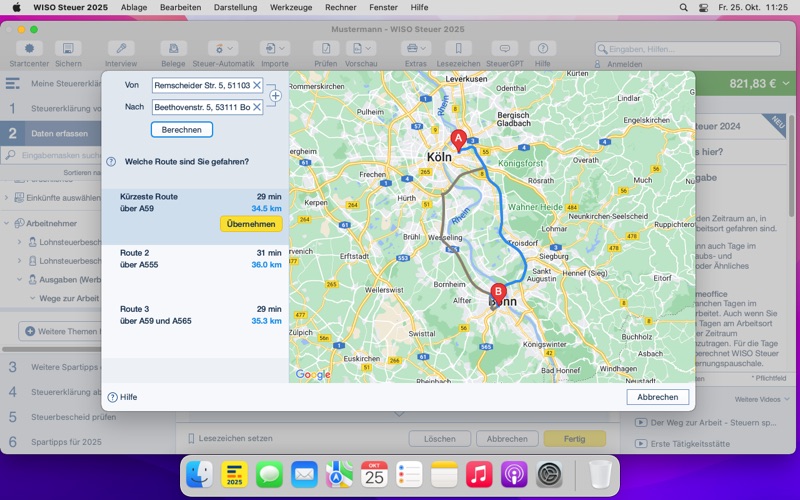
Task: Click map marker B in Bonn
Action: pyautogui.click(x=498, y=294)
